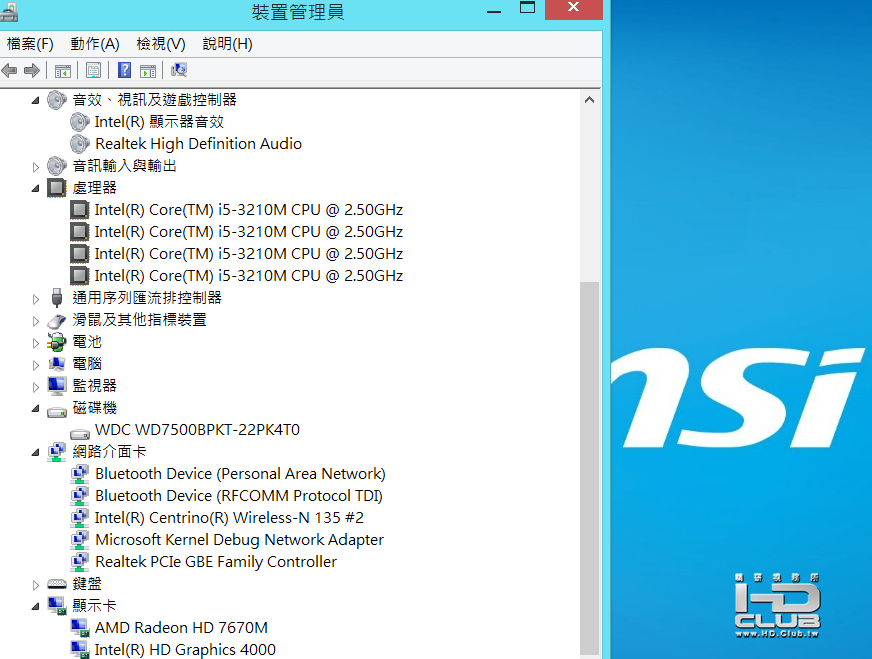The image size is (872, 659).
Task: Click the Realtek High Definition Audio speaker icon
Action: (80, 144)
